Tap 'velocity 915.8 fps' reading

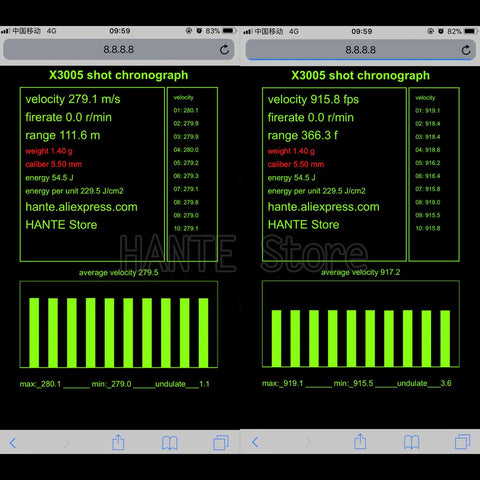click(x=313, y=99)
